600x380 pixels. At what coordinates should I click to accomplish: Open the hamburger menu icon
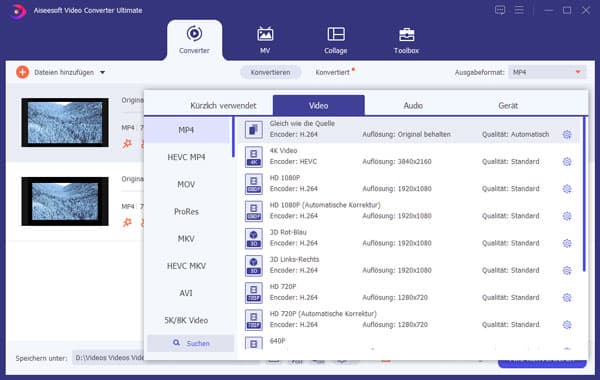pyautogui.click(x=519, y=10)
